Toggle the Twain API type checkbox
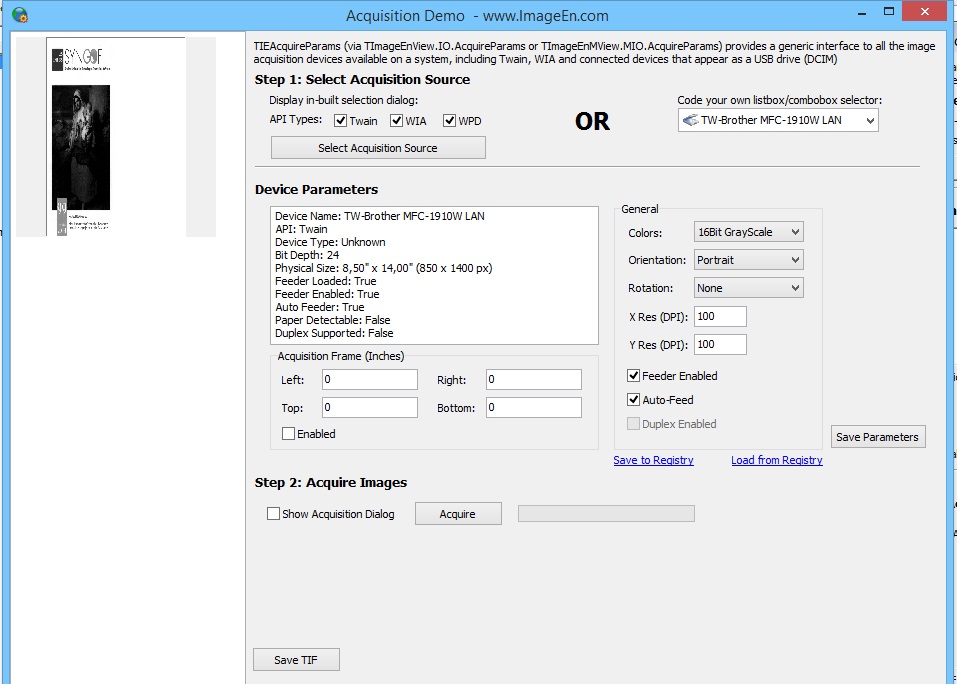The height and width of the screenshot is (684, 957). pos(341,121)
